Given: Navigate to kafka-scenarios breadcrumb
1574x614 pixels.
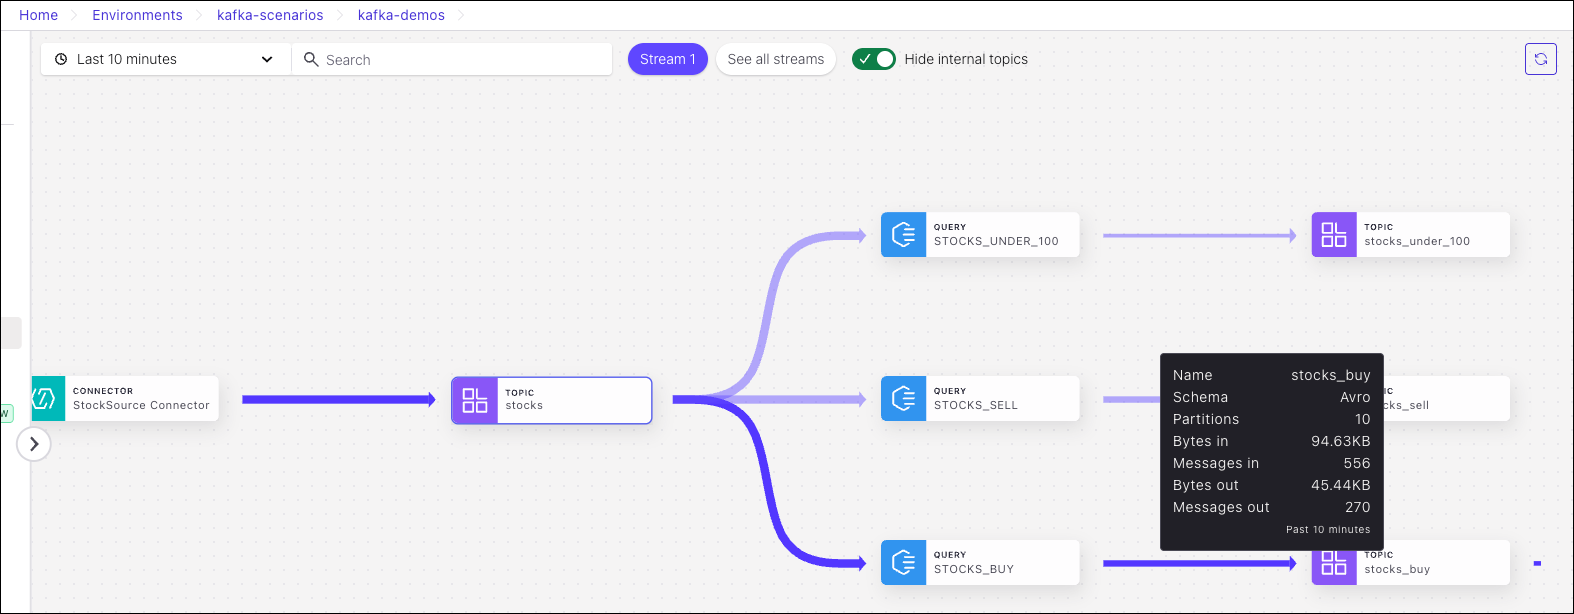Looking at the screenshot, I should (x=270, y=15).
